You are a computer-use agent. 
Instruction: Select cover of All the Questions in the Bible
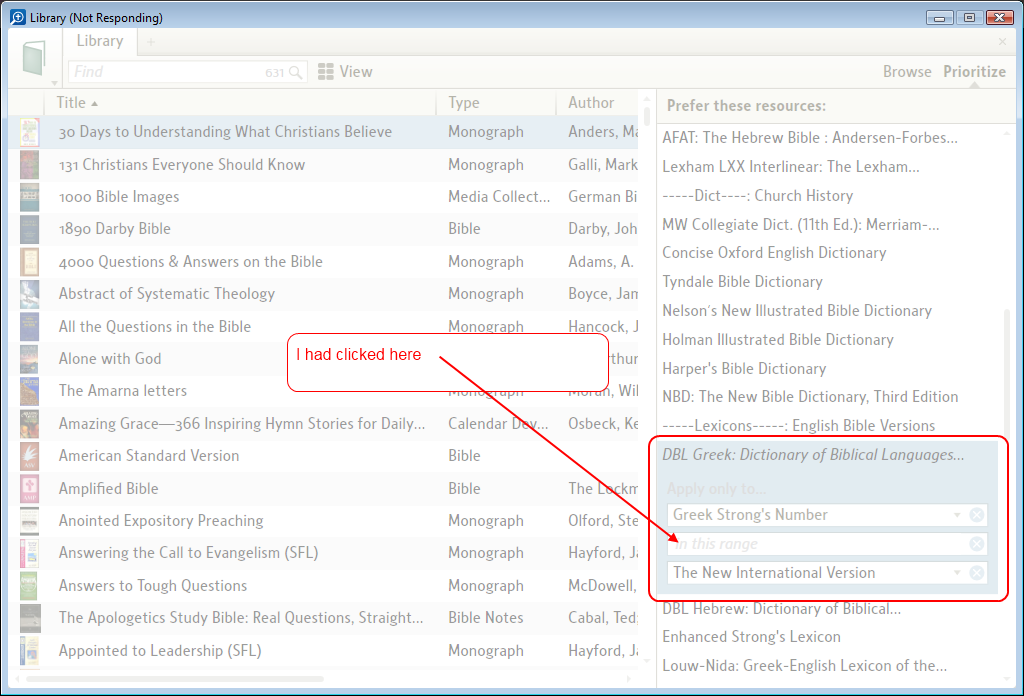[29, 326]
